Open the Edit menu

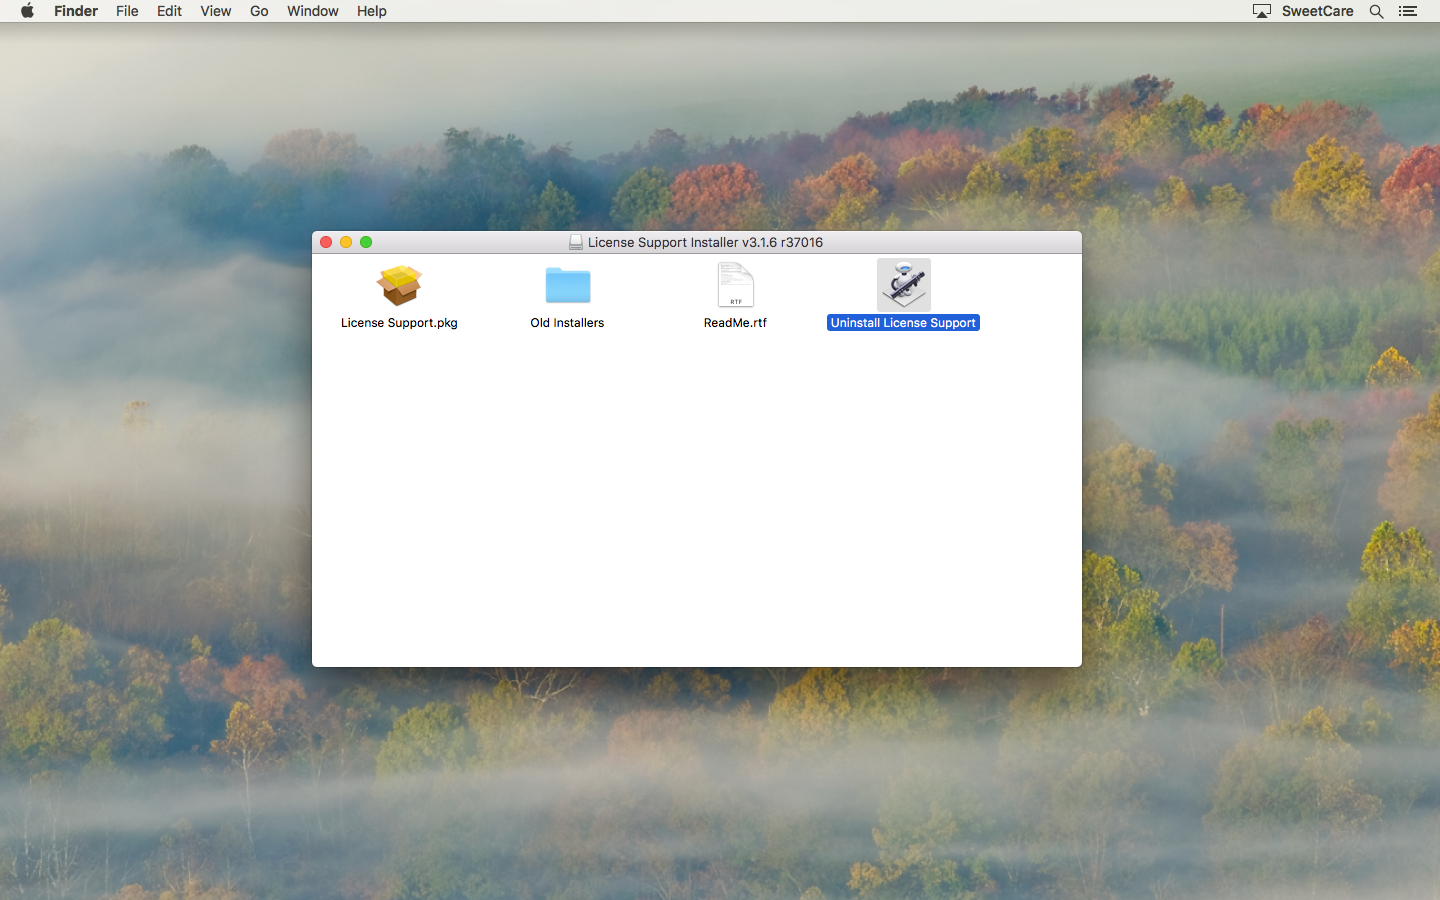click(169, 11)
